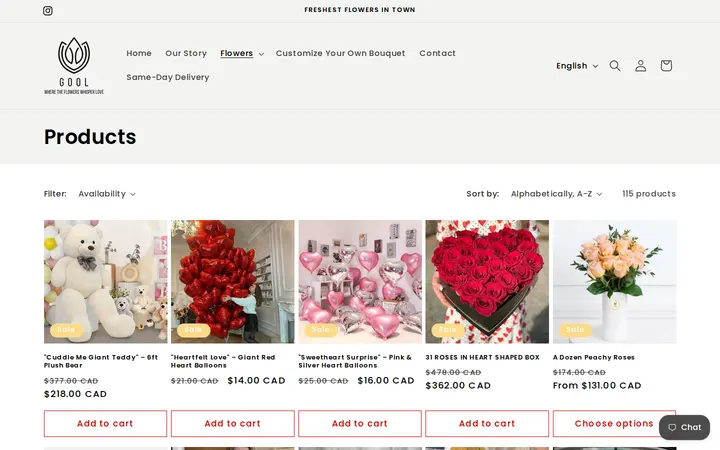Open the peachy roses vase image
The image size is (720, 450).
(614, 281)
